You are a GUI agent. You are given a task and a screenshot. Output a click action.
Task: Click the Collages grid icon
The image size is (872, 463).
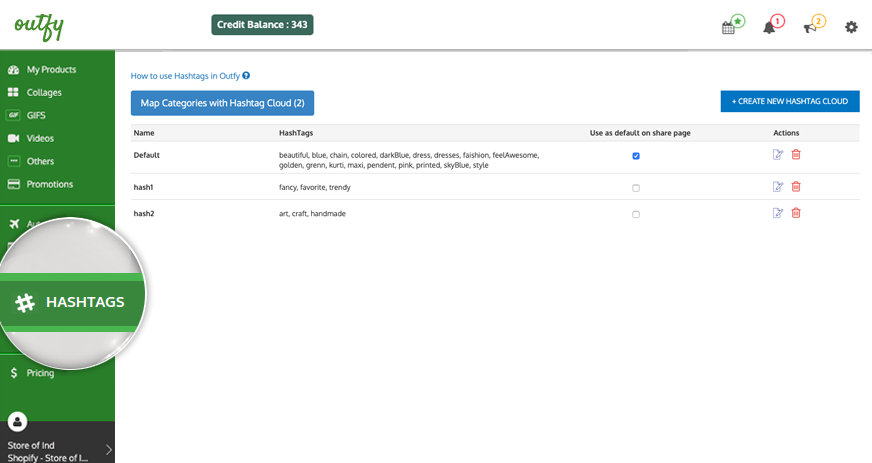13,92
